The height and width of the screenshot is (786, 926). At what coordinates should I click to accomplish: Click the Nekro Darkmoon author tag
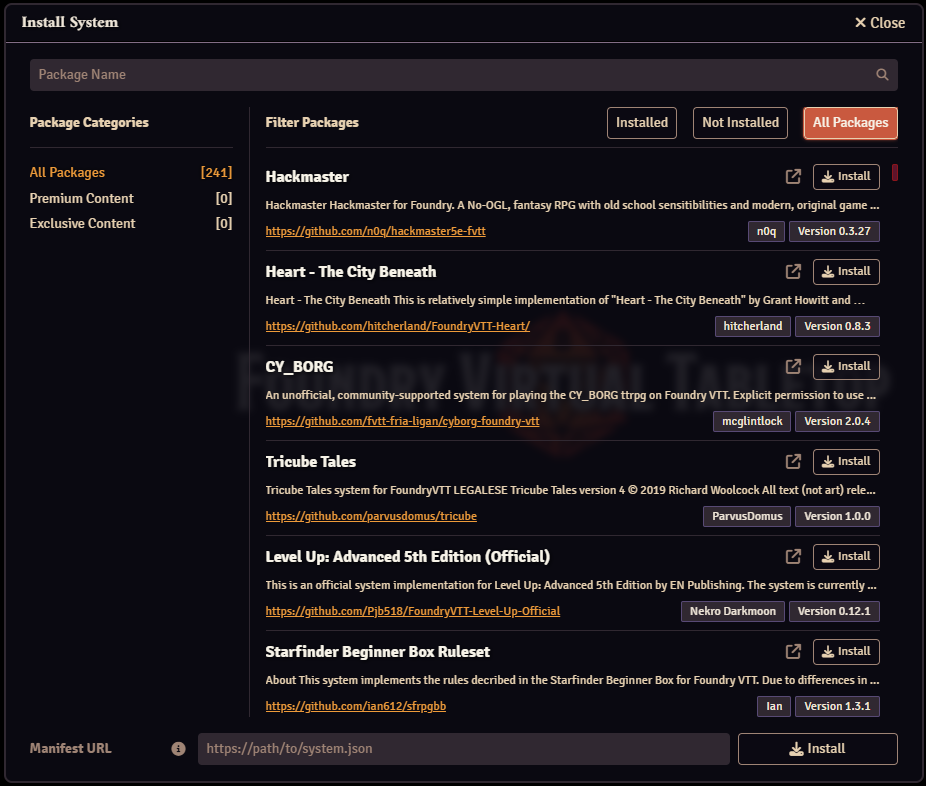click(732, 612)
